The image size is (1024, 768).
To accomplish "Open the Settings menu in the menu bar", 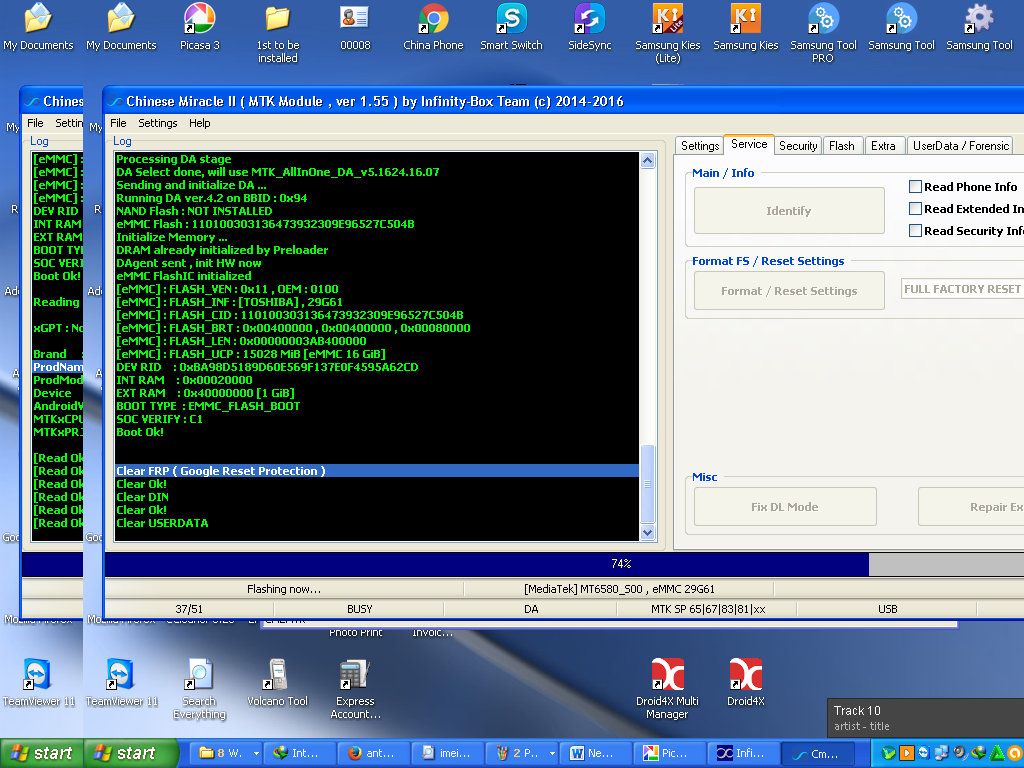I will [x=157, y=123].
